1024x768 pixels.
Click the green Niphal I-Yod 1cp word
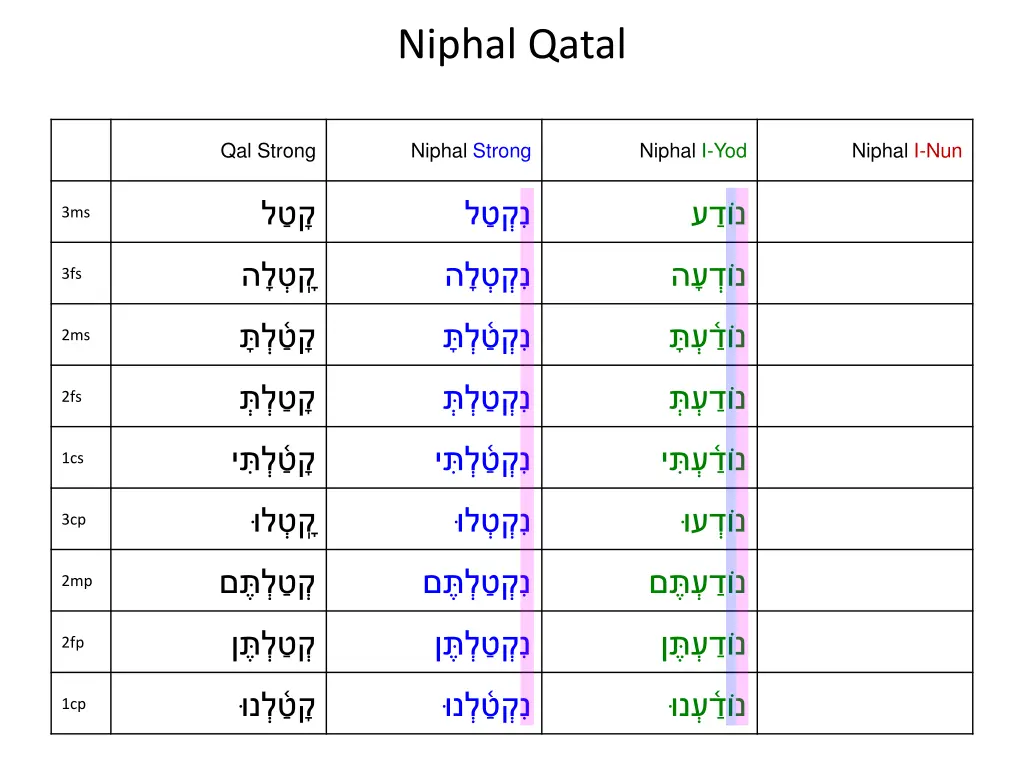point(706,705)
